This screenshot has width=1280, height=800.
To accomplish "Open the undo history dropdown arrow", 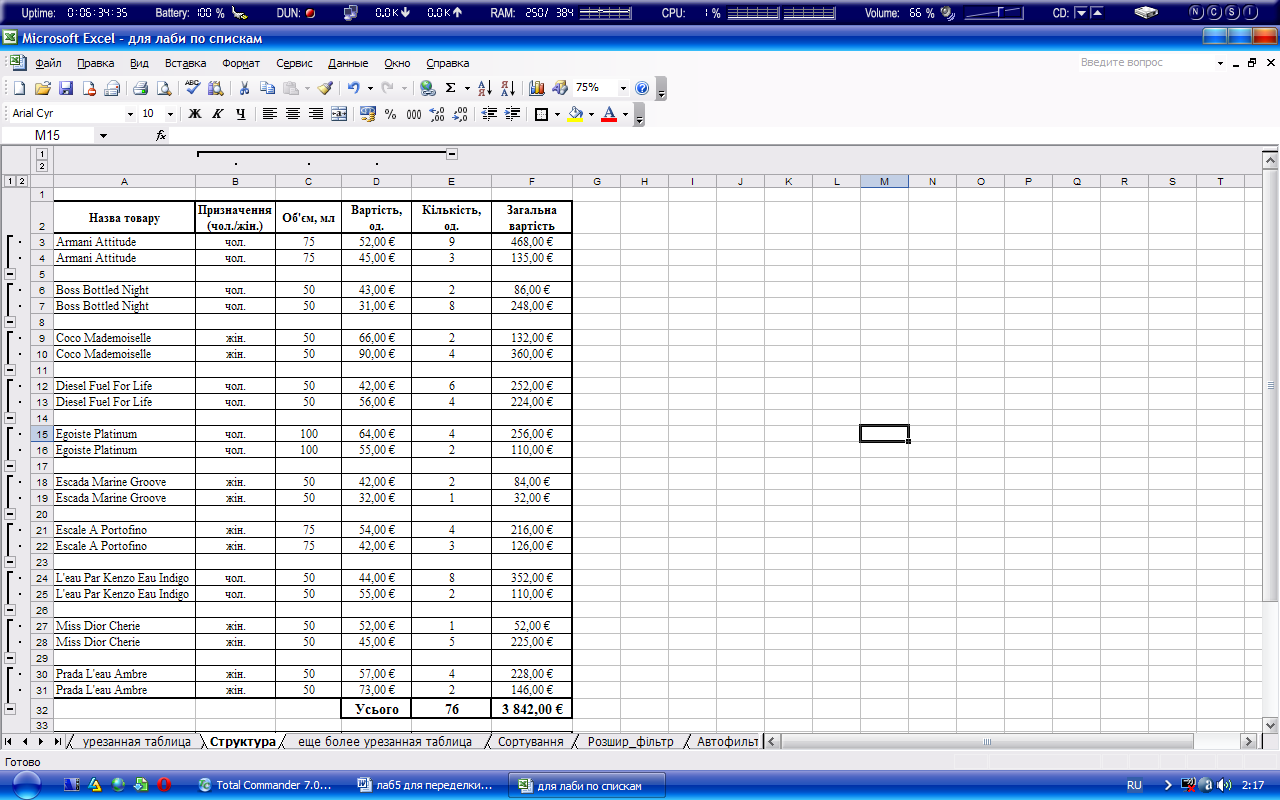I will [x=370, y=88].
